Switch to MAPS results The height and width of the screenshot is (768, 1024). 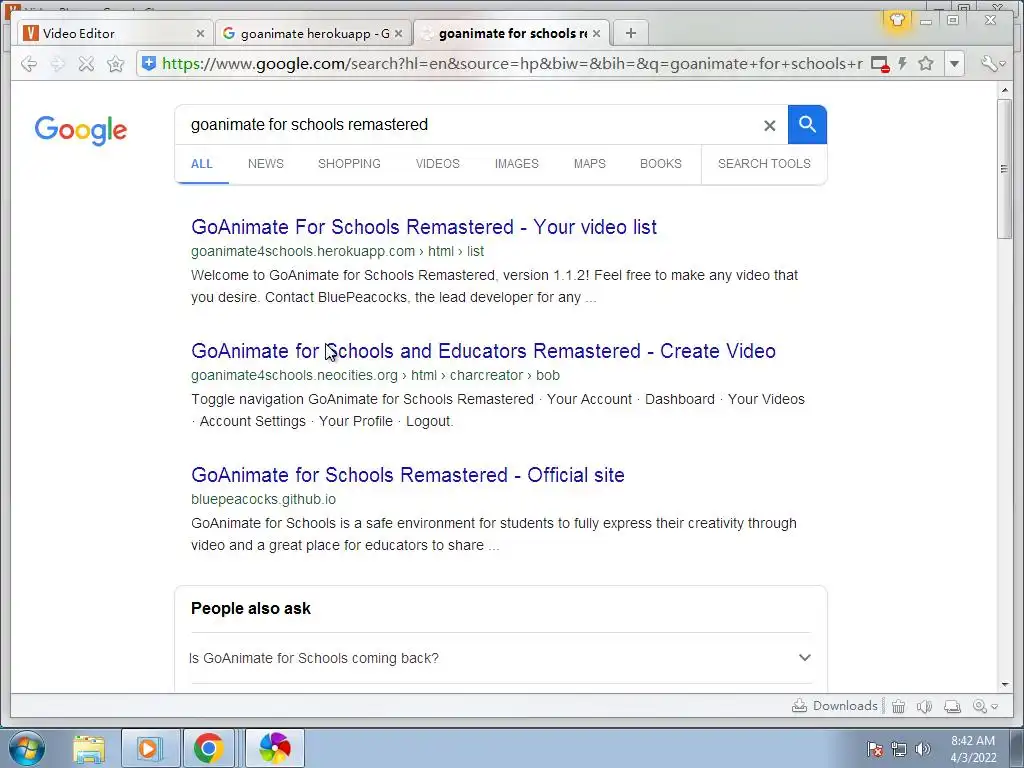coord(590,164)
